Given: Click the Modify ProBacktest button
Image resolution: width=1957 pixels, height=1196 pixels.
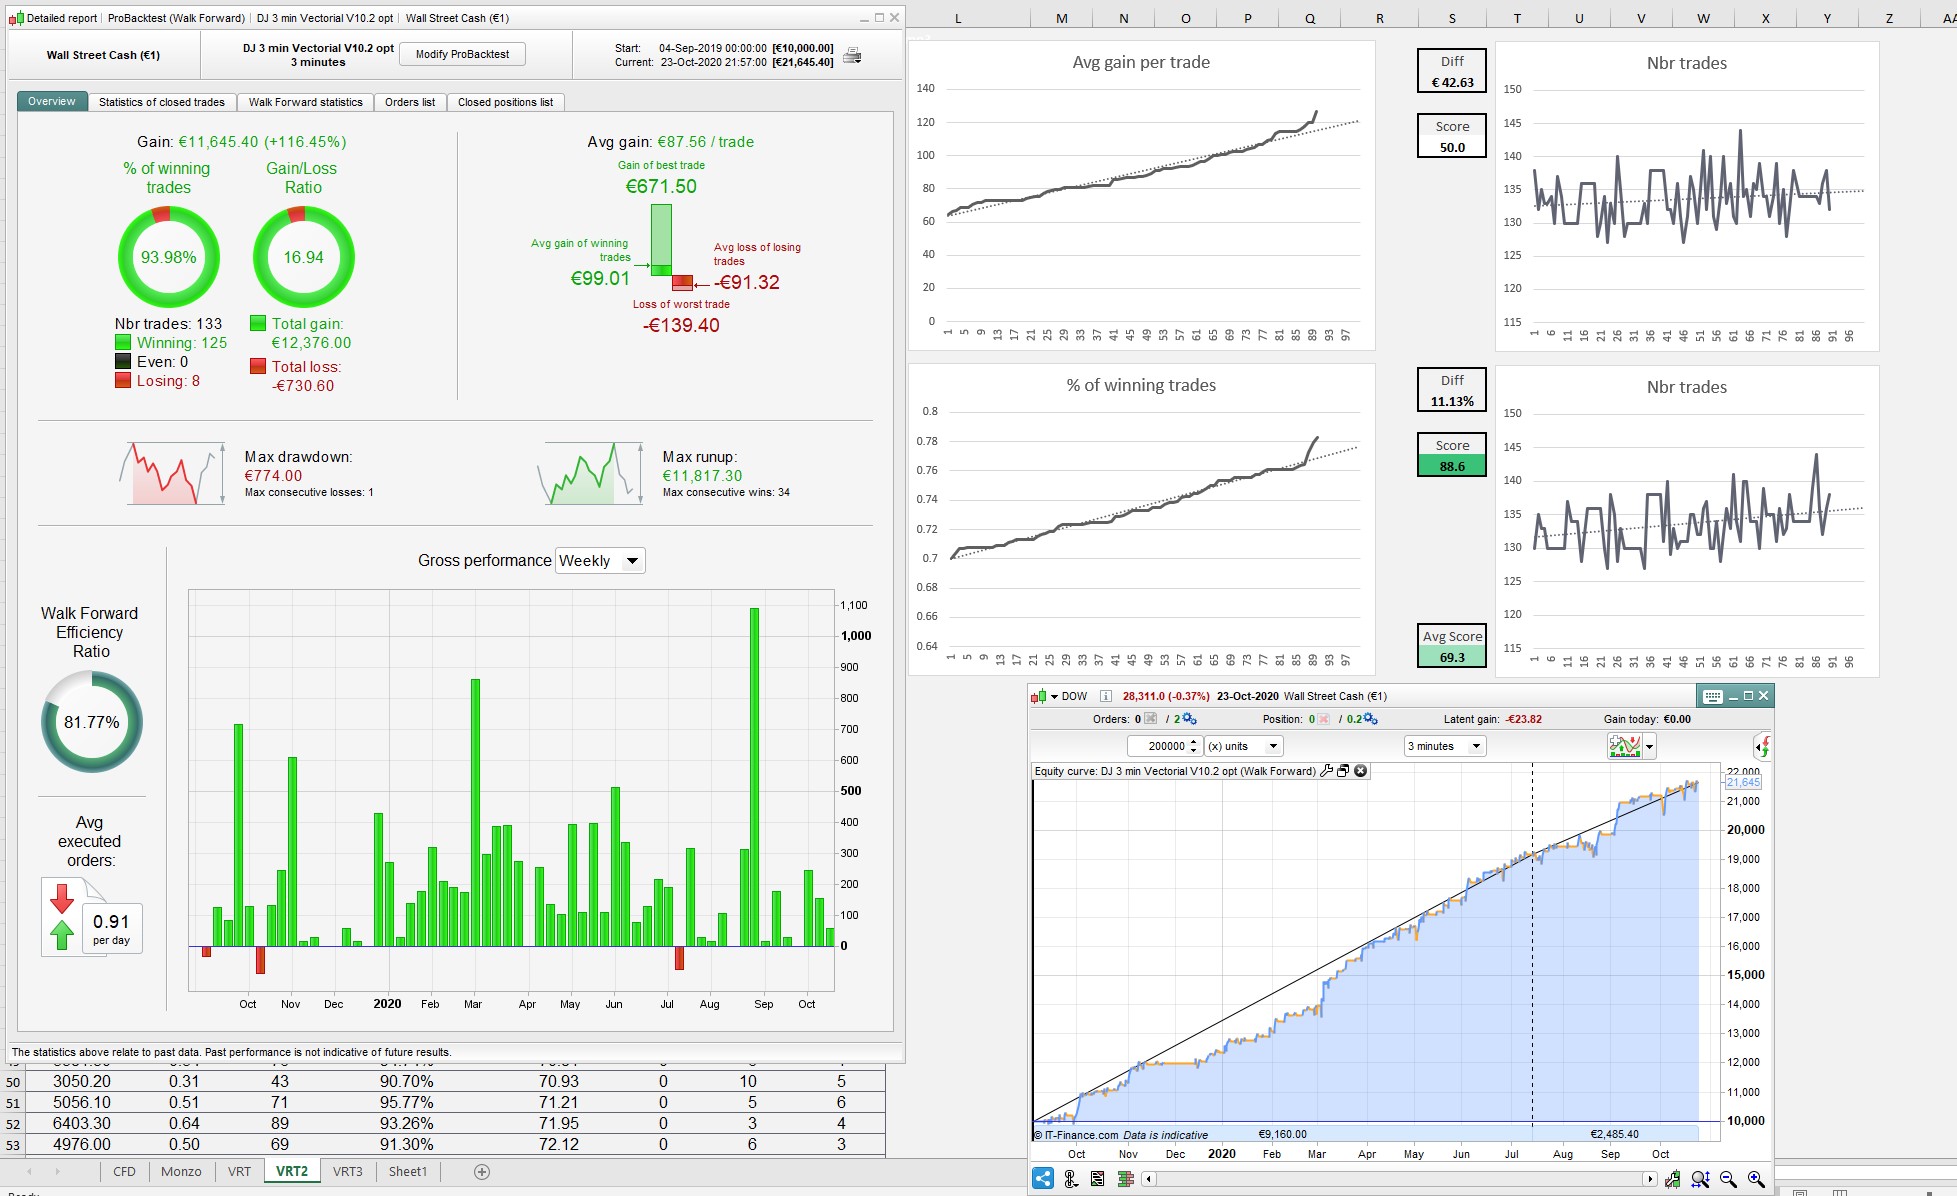Looking at the screenshot, I should click(462, 54).
